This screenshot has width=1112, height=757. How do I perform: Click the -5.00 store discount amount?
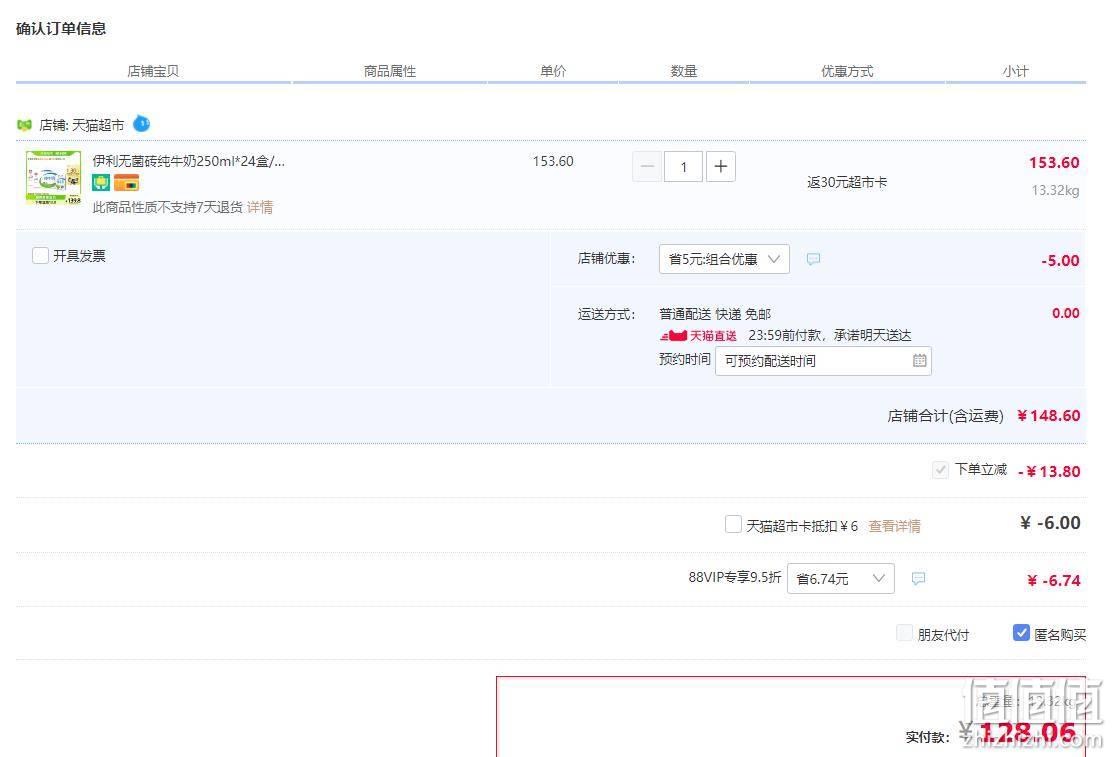click(x=1060, y=260)
